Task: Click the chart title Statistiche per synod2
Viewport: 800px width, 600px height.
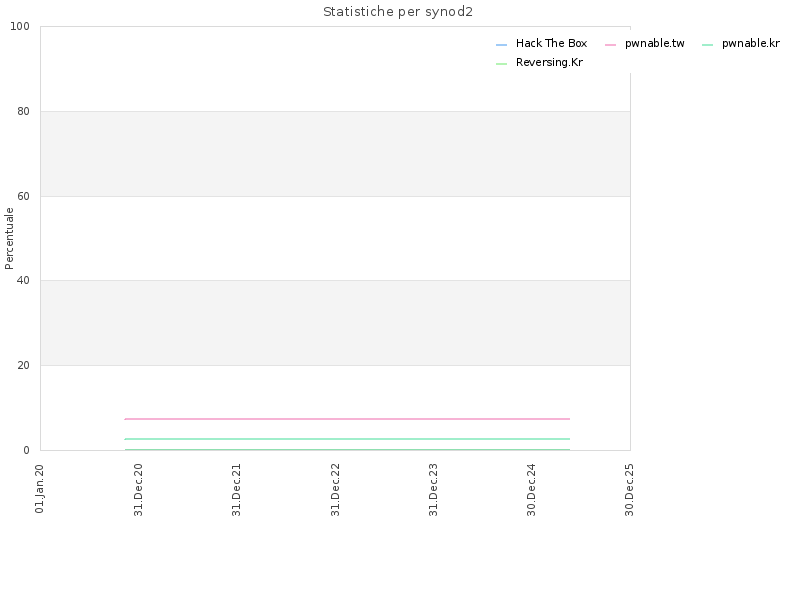Action: pos(398,12)
